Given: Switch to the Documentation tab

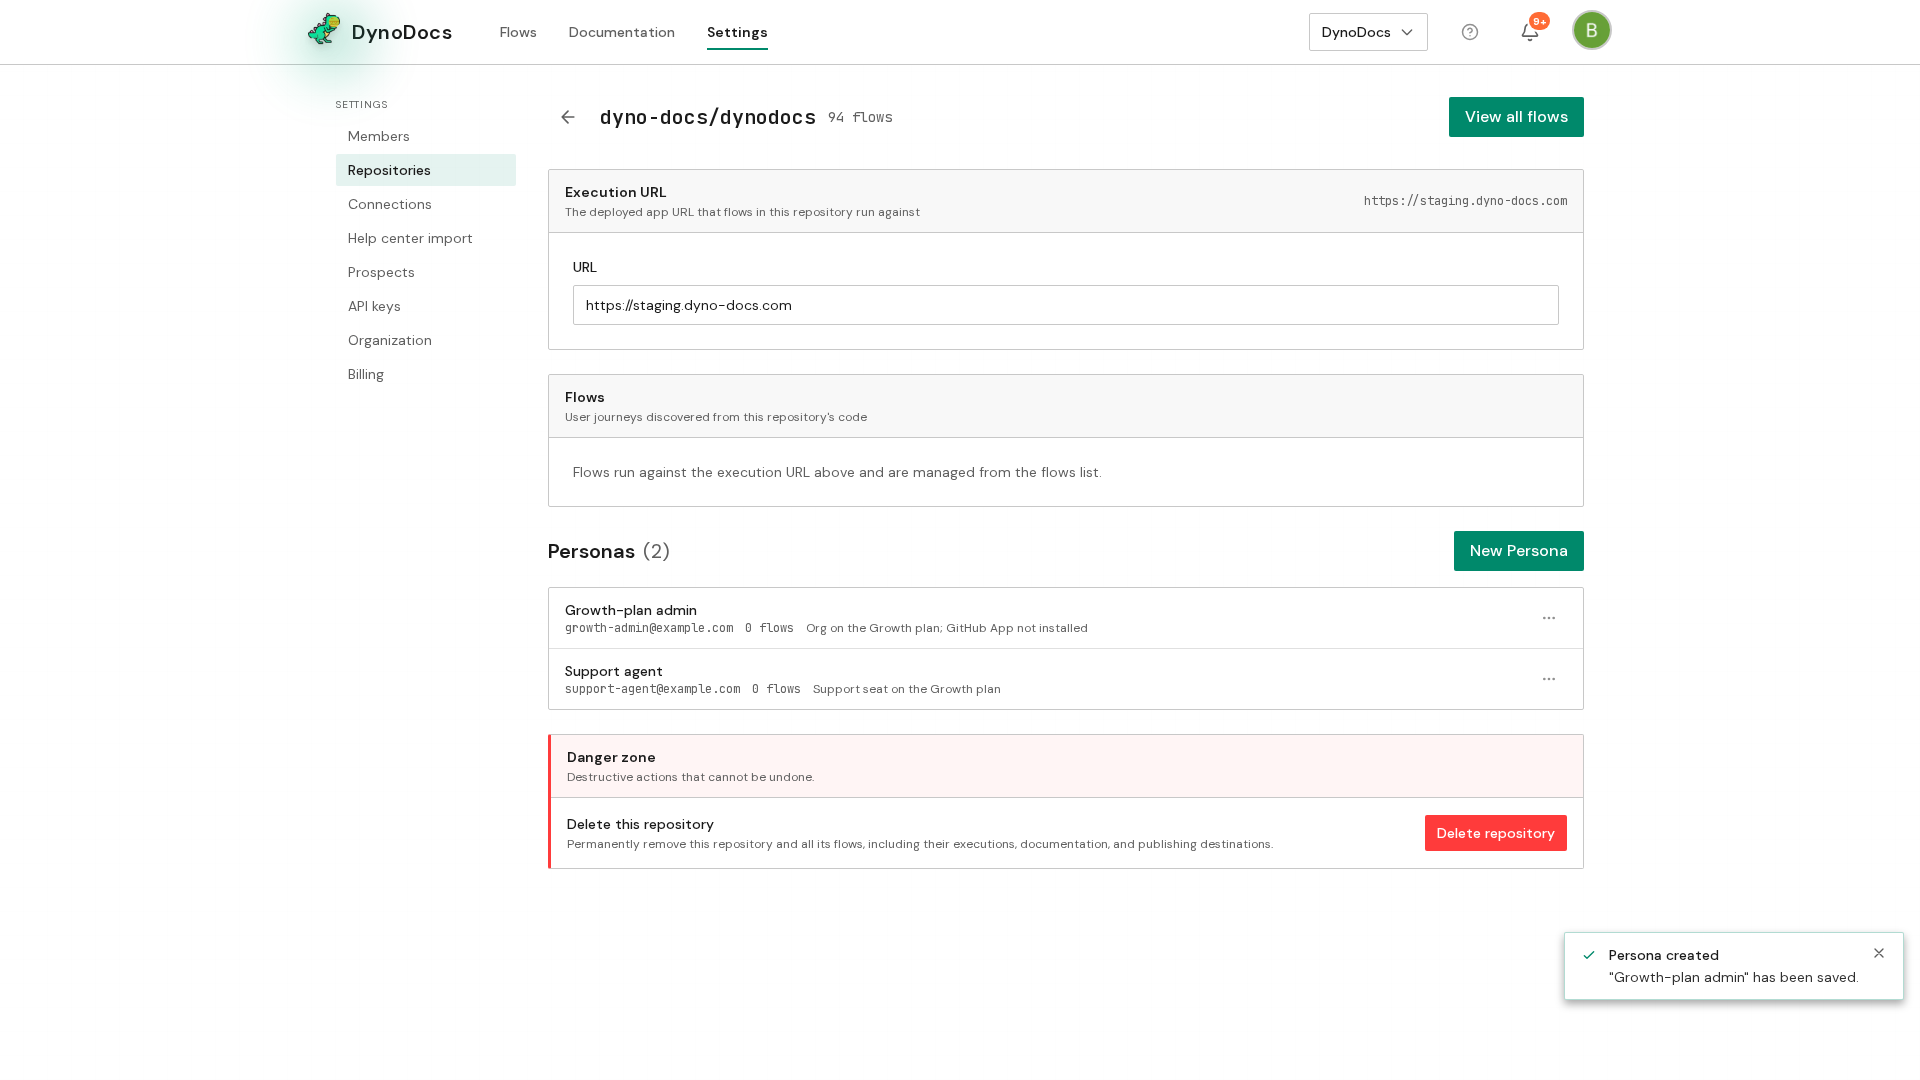Looking at the screenshot, I should coord(622,32).
